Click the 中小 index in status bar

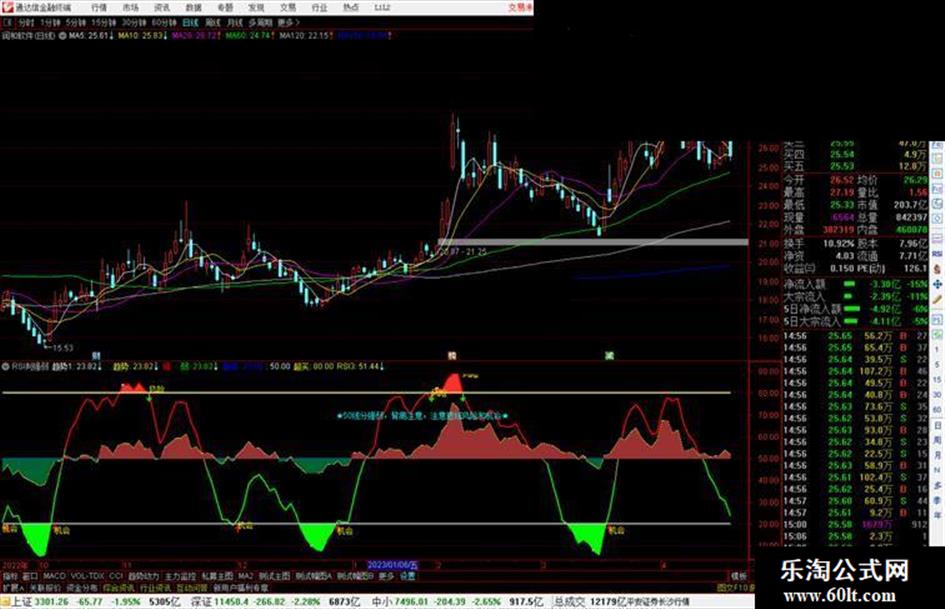point(381,602)
